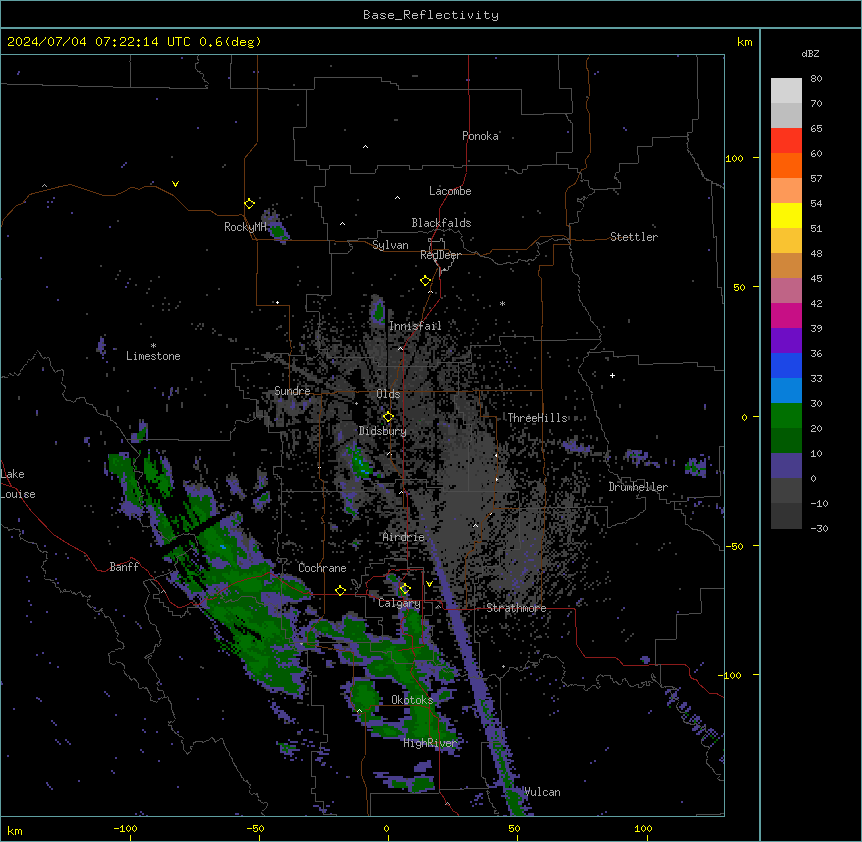Click the Calgary city label
This screenshot has width=862, height=842.
coord(399,603)
